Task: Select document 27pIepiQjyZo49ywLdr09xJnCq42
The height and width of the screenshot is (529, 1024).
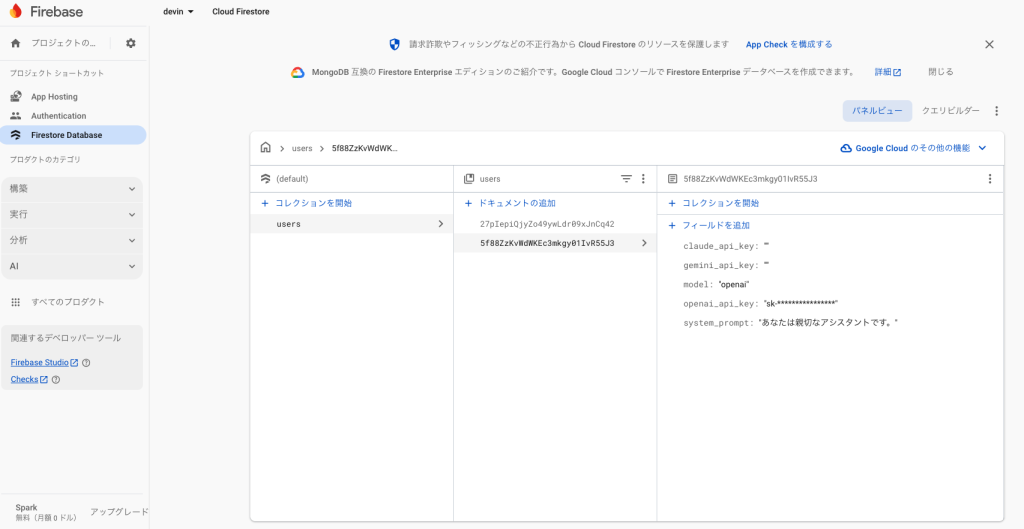Action: 547,224
